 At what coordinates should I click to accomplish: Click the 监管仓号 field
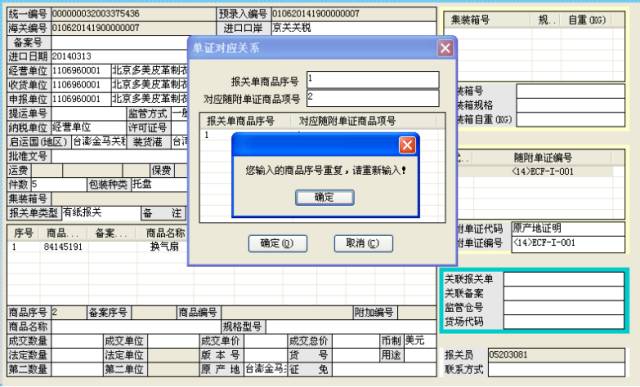(x=564, y=308)
